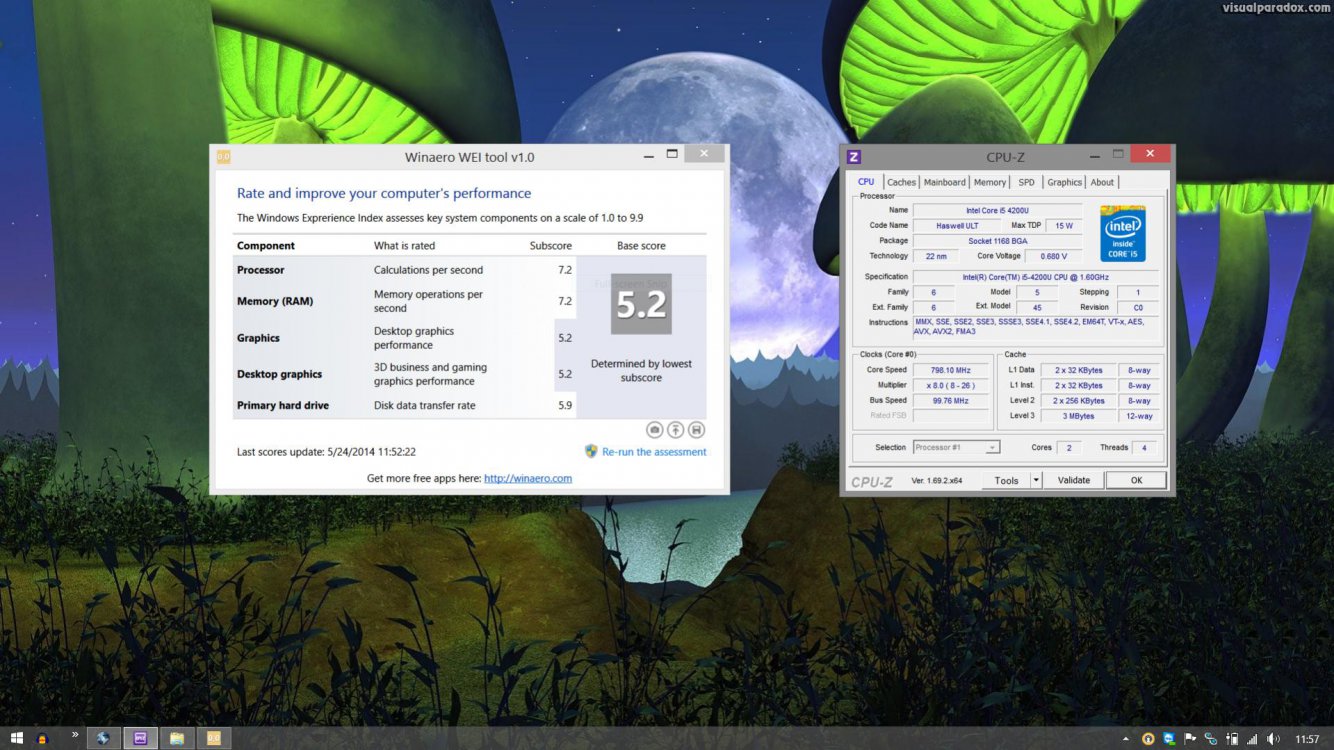
Task: Switch to the Mainboard tab in CPU-Z
Action: 945,182
